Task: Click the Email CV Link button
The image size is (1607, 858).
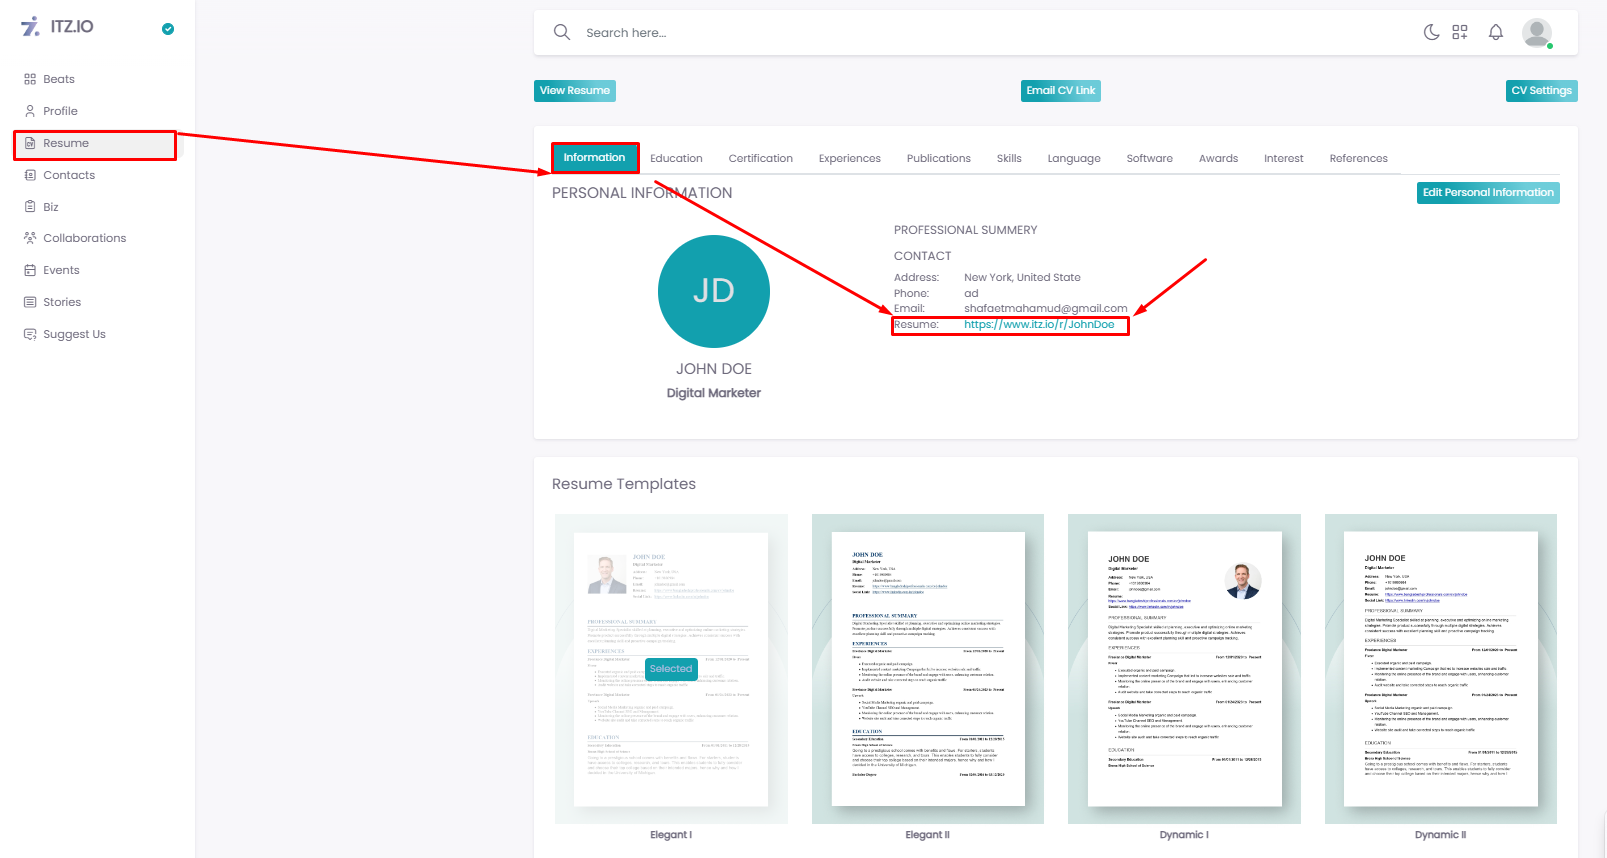Action: tap(1060, 91)
